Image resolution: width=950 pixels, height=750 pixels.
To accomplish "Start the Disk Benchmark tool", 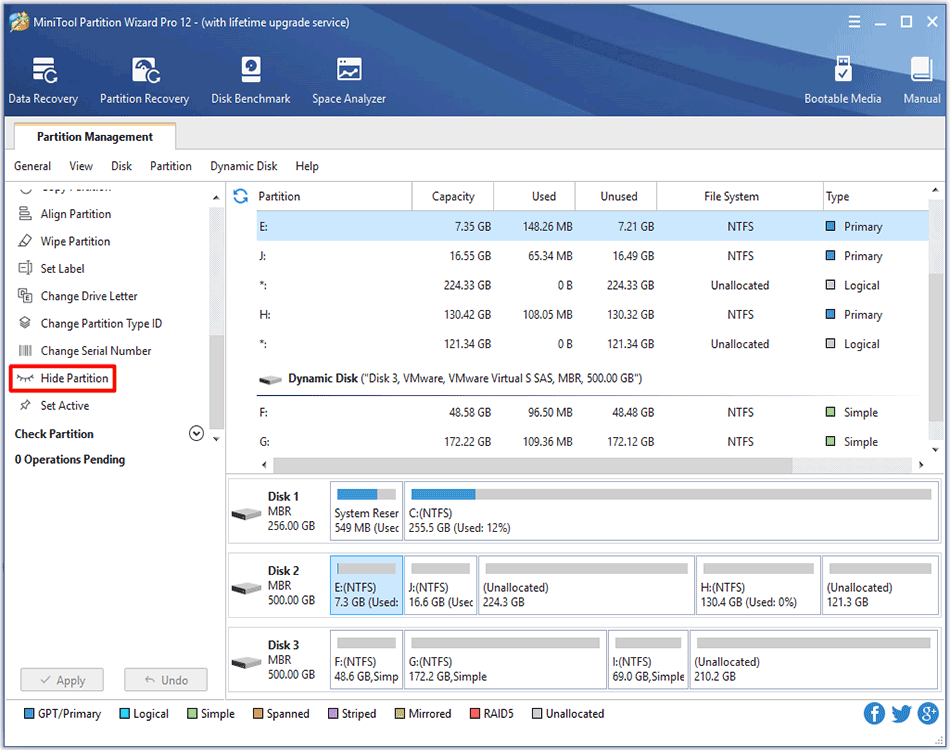I will click(x=250, y=79).
